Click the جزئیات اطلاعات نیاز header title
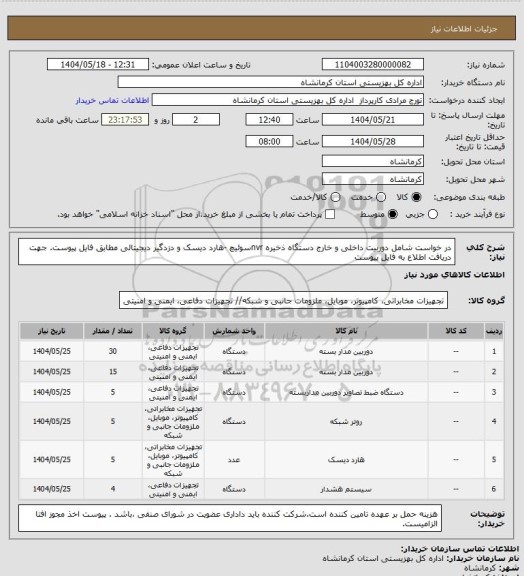 [464, 29]
